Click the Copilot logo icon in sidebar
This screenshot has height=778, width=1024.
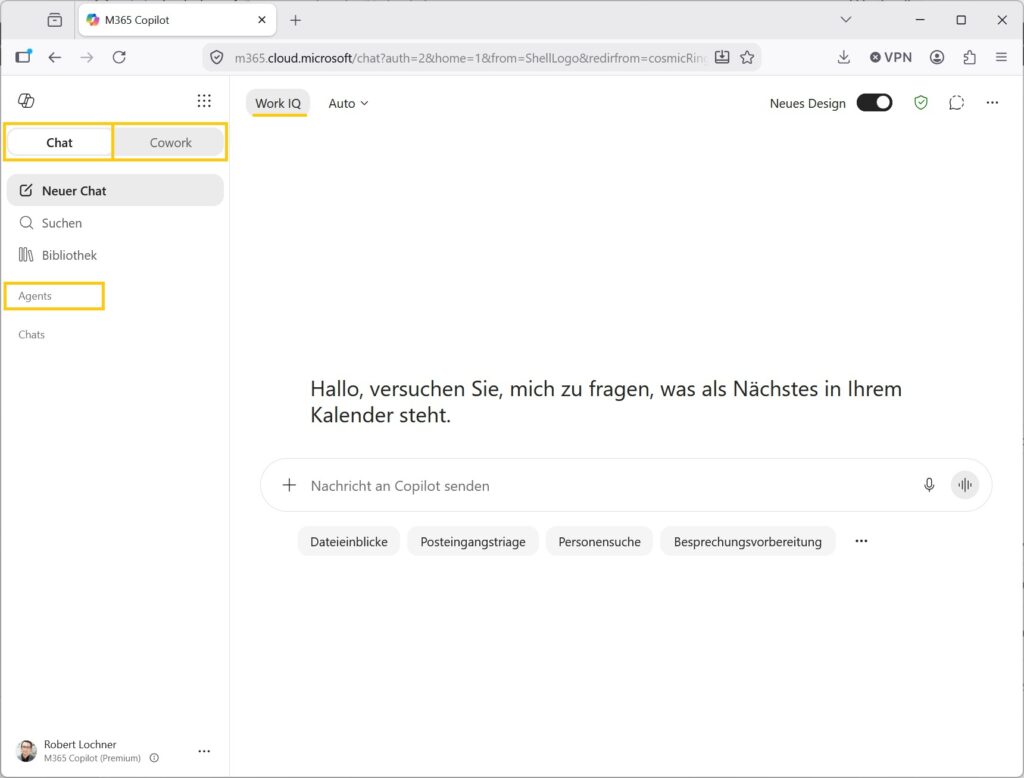tap(26, 101)
